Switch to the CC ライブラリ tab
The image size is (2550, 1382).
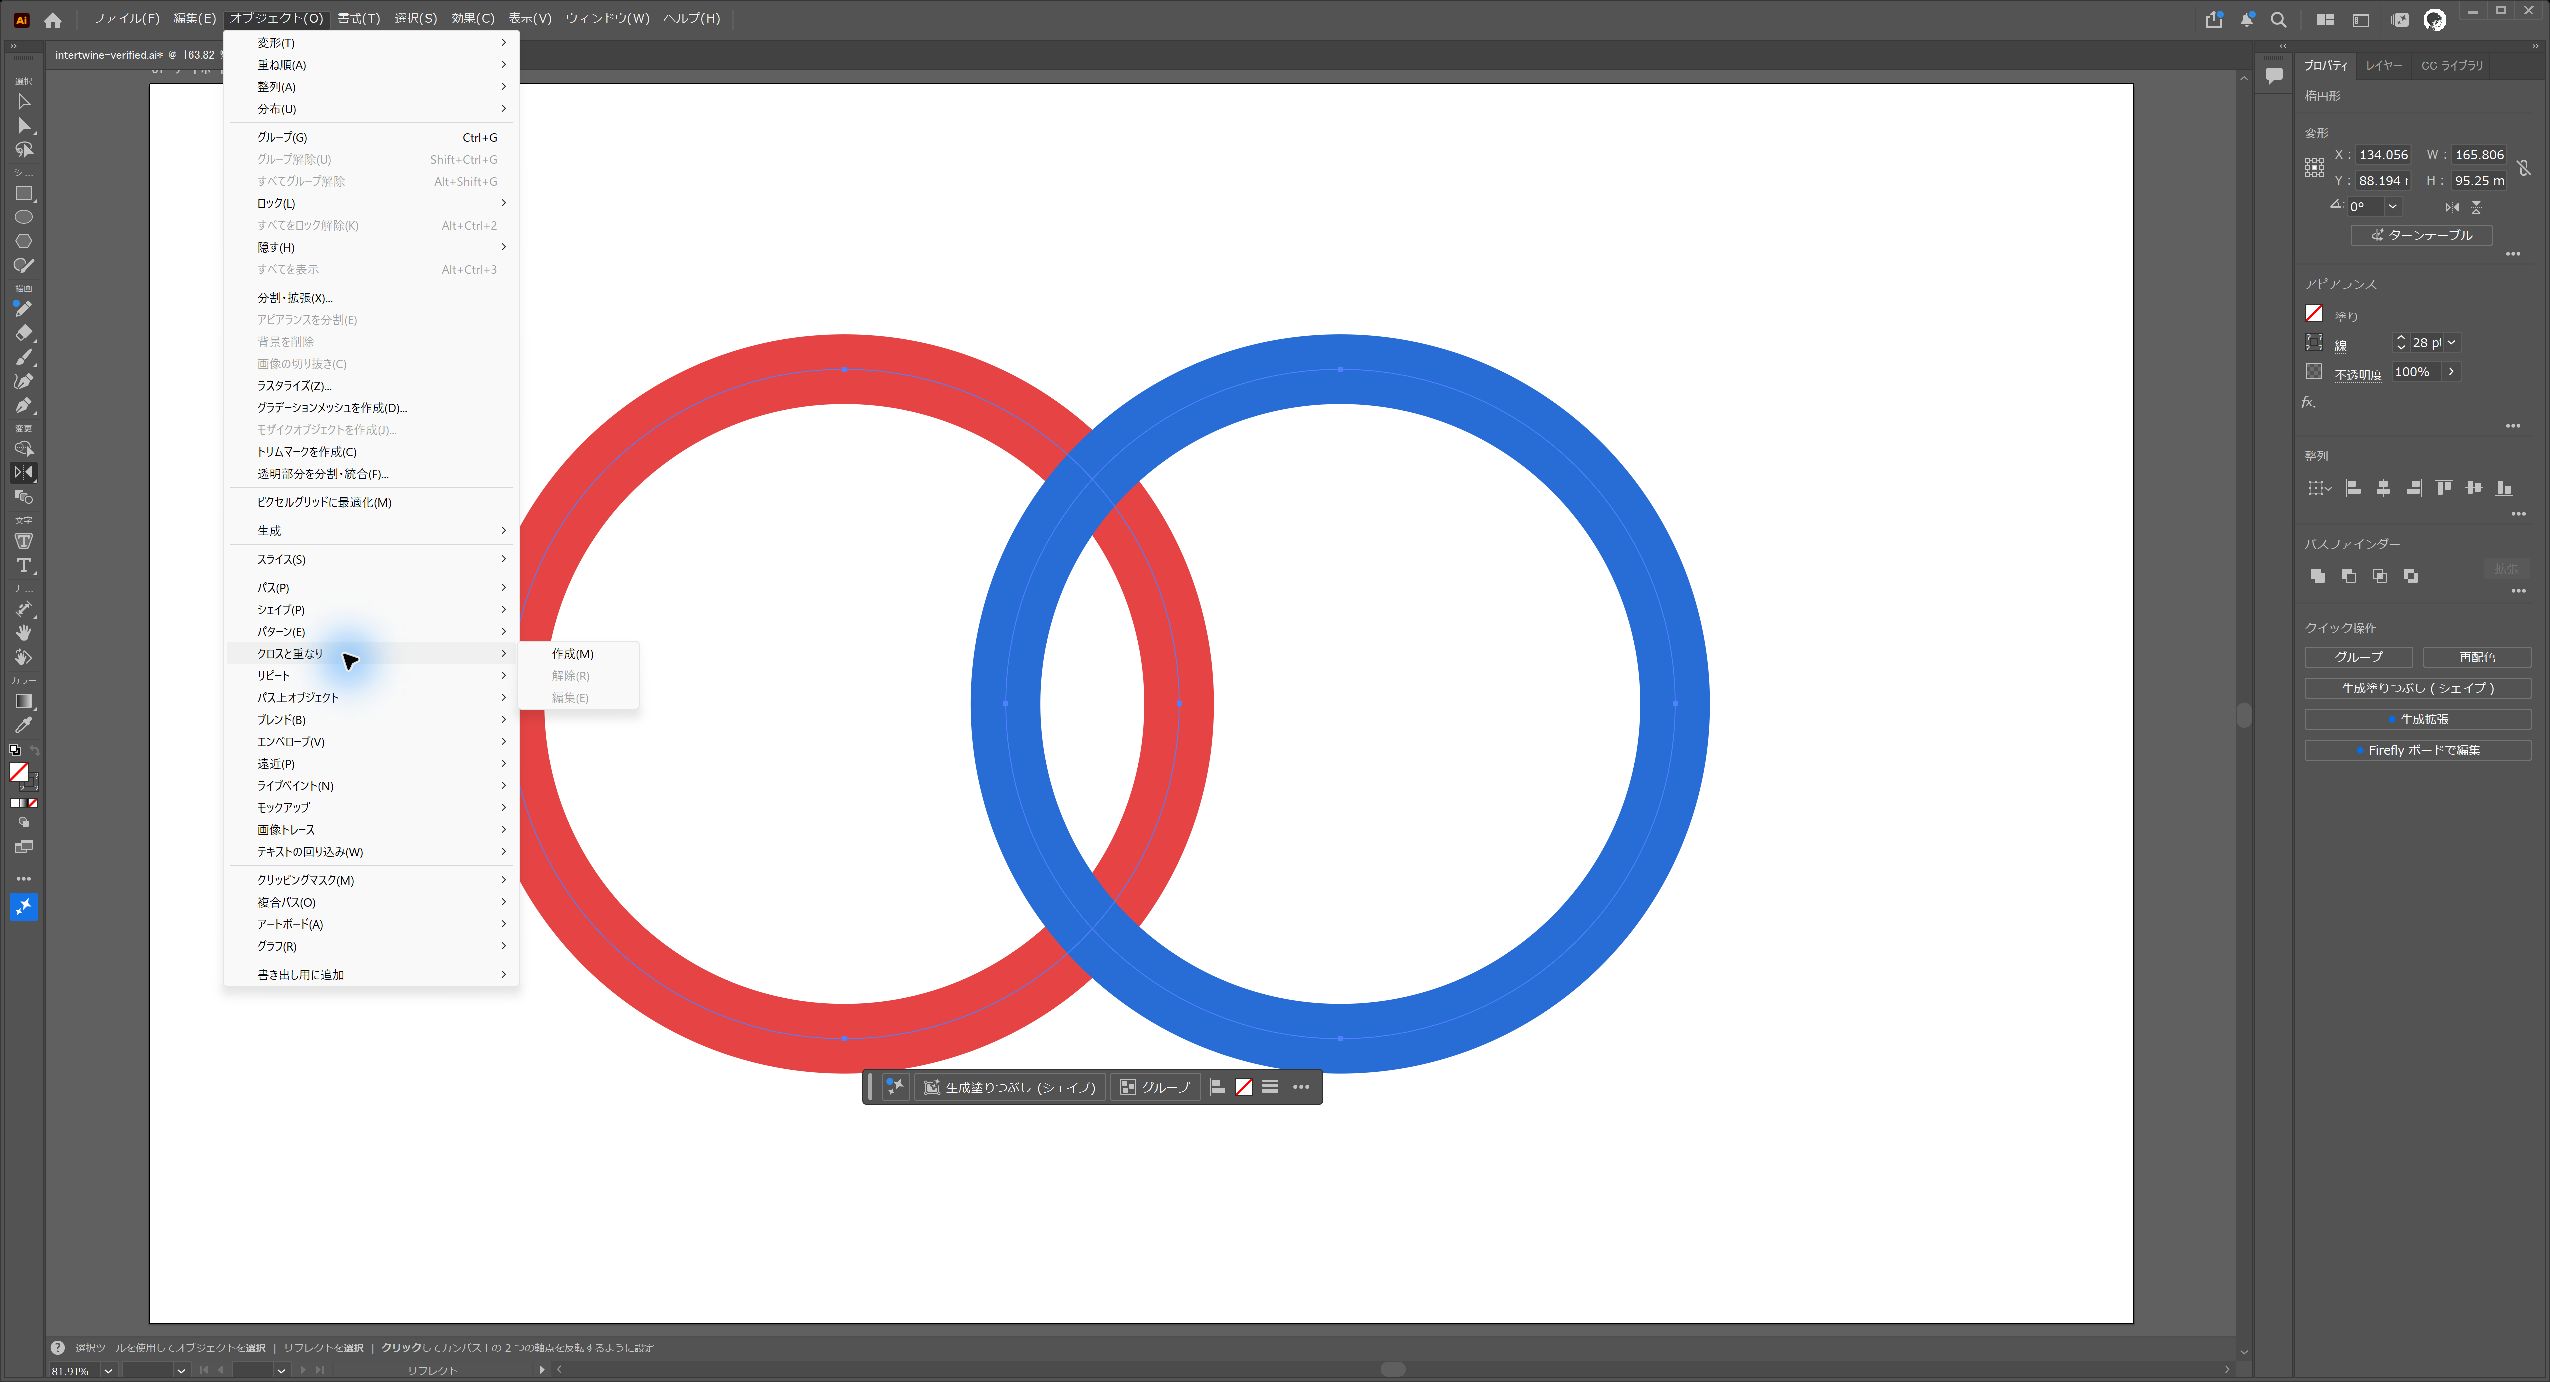(x=2451, y=66)
